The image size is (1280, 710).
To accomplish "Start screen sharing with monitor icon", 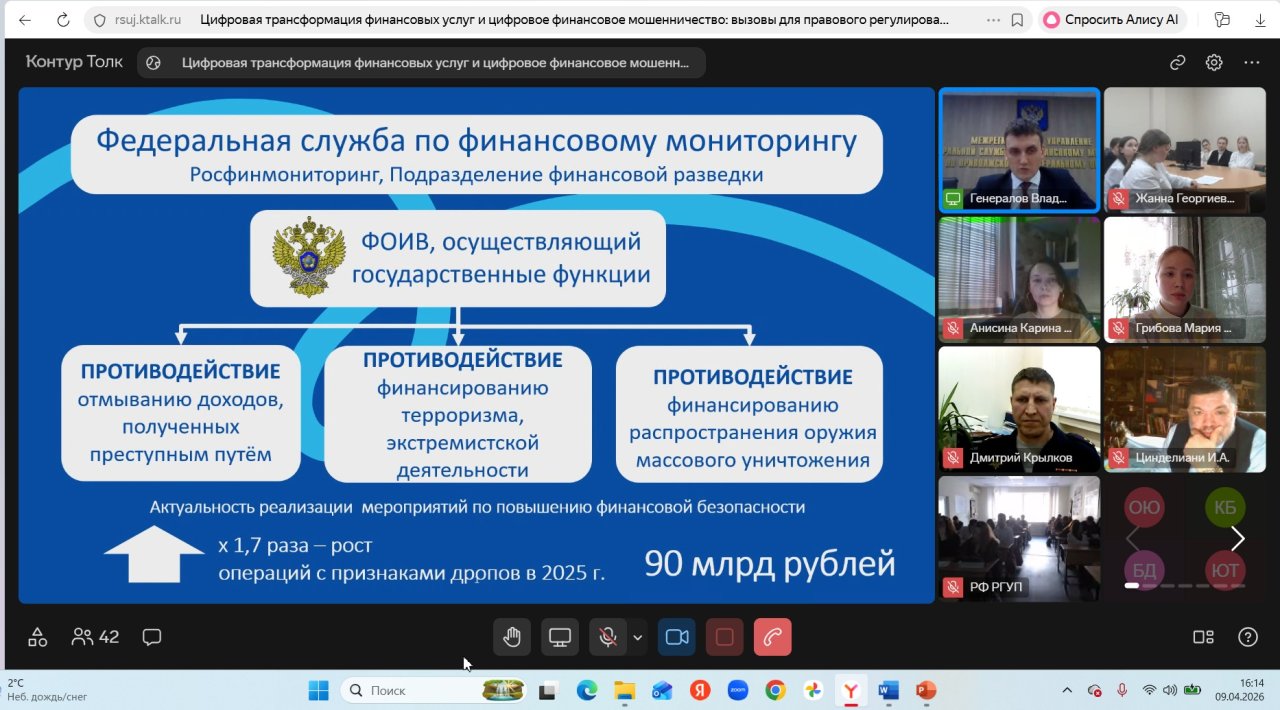I will pyautogui.click(x=560, y=637).
